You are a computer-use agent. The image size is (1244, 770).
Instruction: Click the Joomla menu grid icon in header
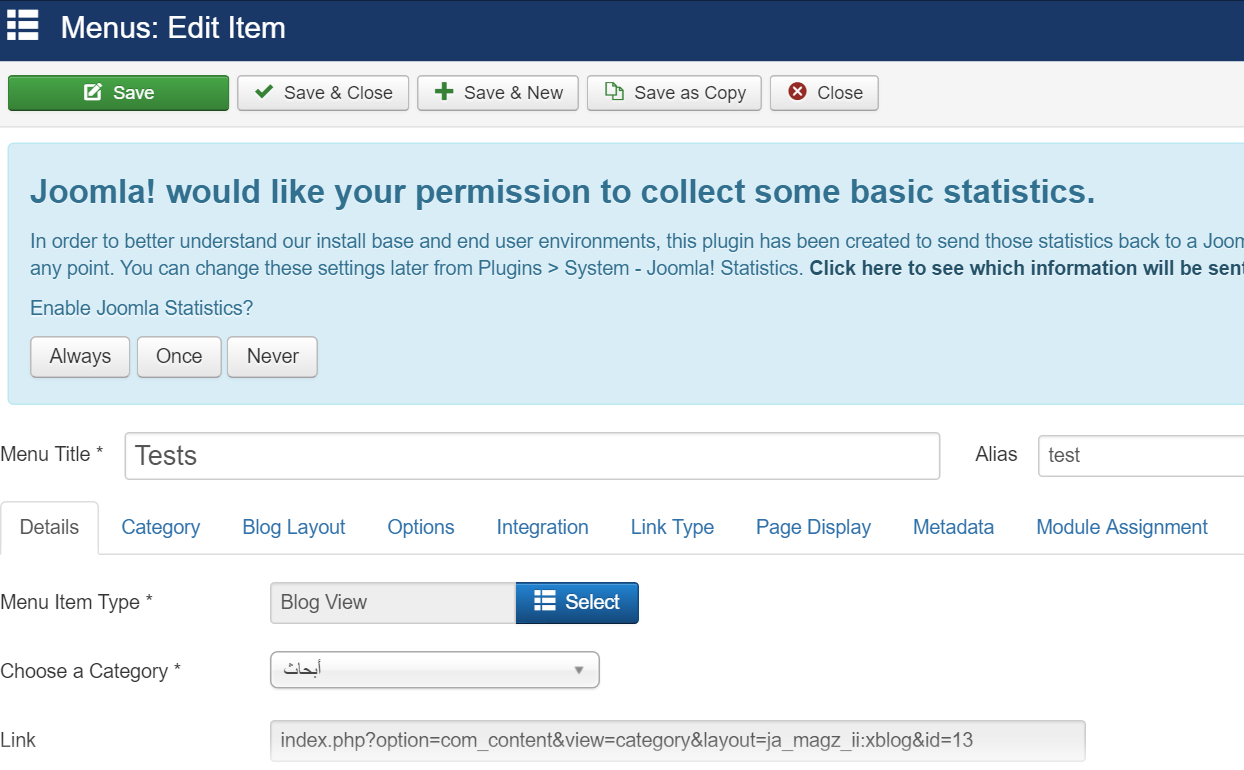coord(22,26)
